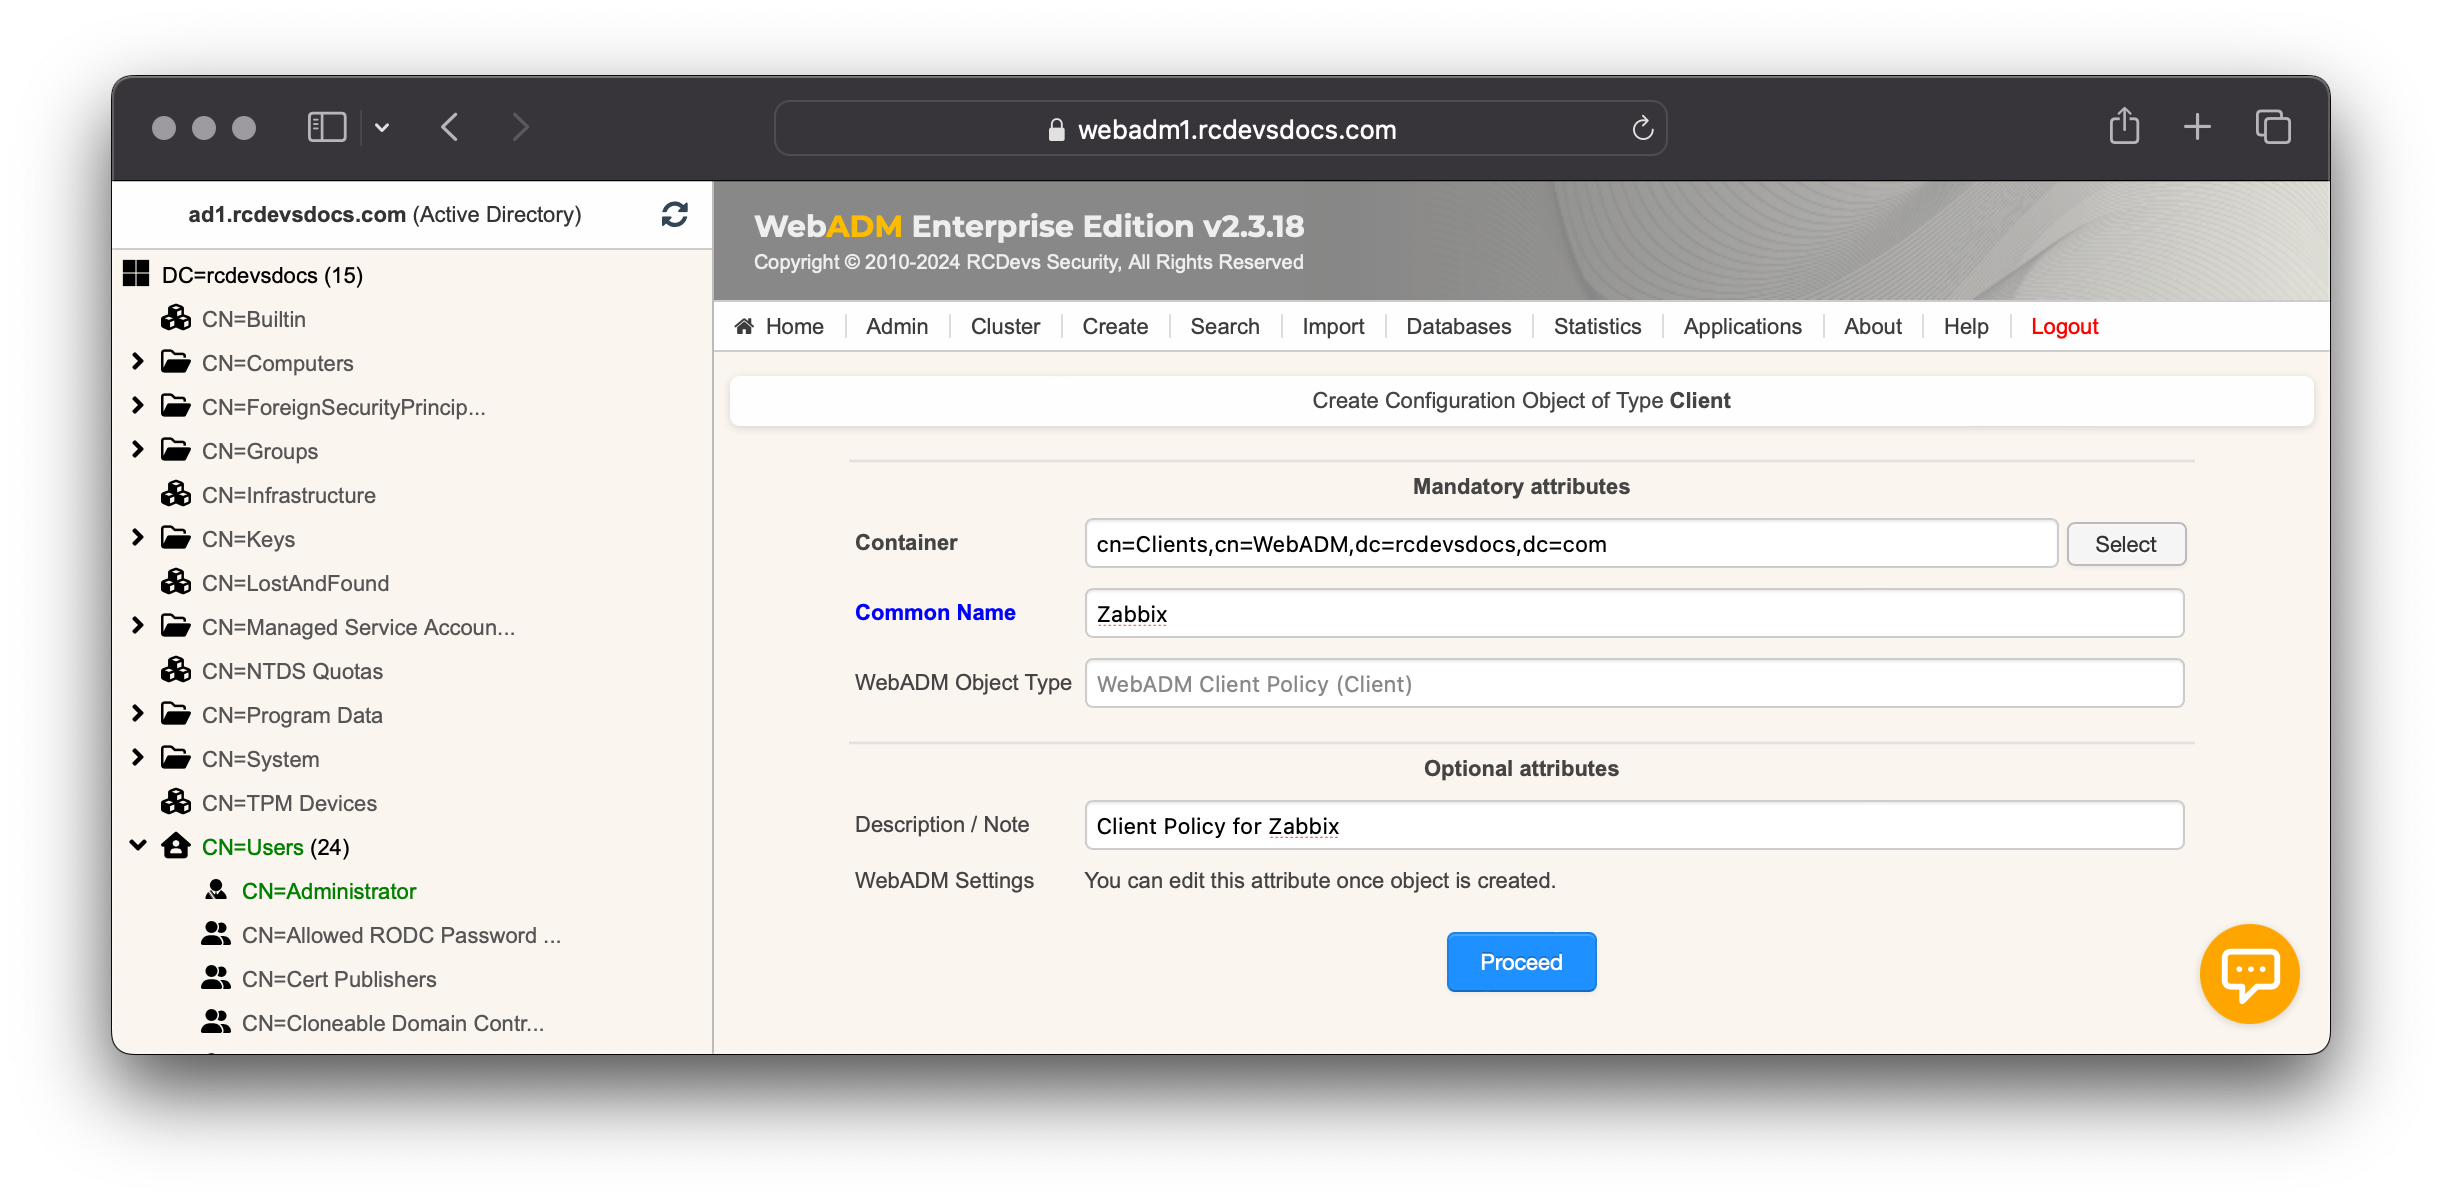Open the Databases menu
Screen dimensions: 2442x1202
pos(1457,326)
